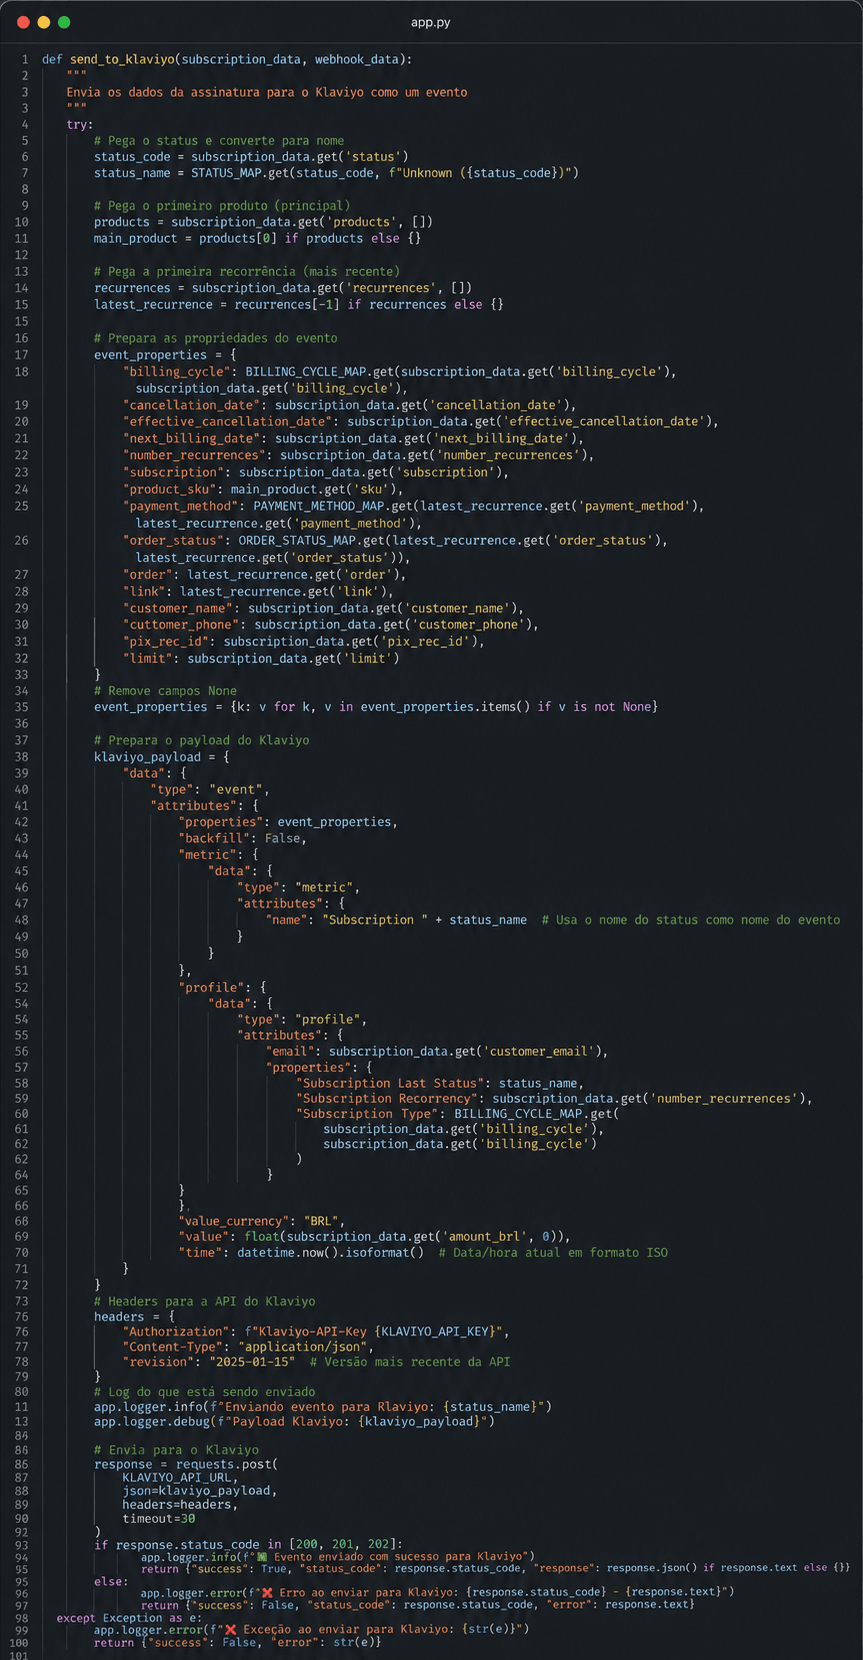Click "requests.post(" call
The height and width of the screenshot is (1660, 863).
(x=228, y=1465)
